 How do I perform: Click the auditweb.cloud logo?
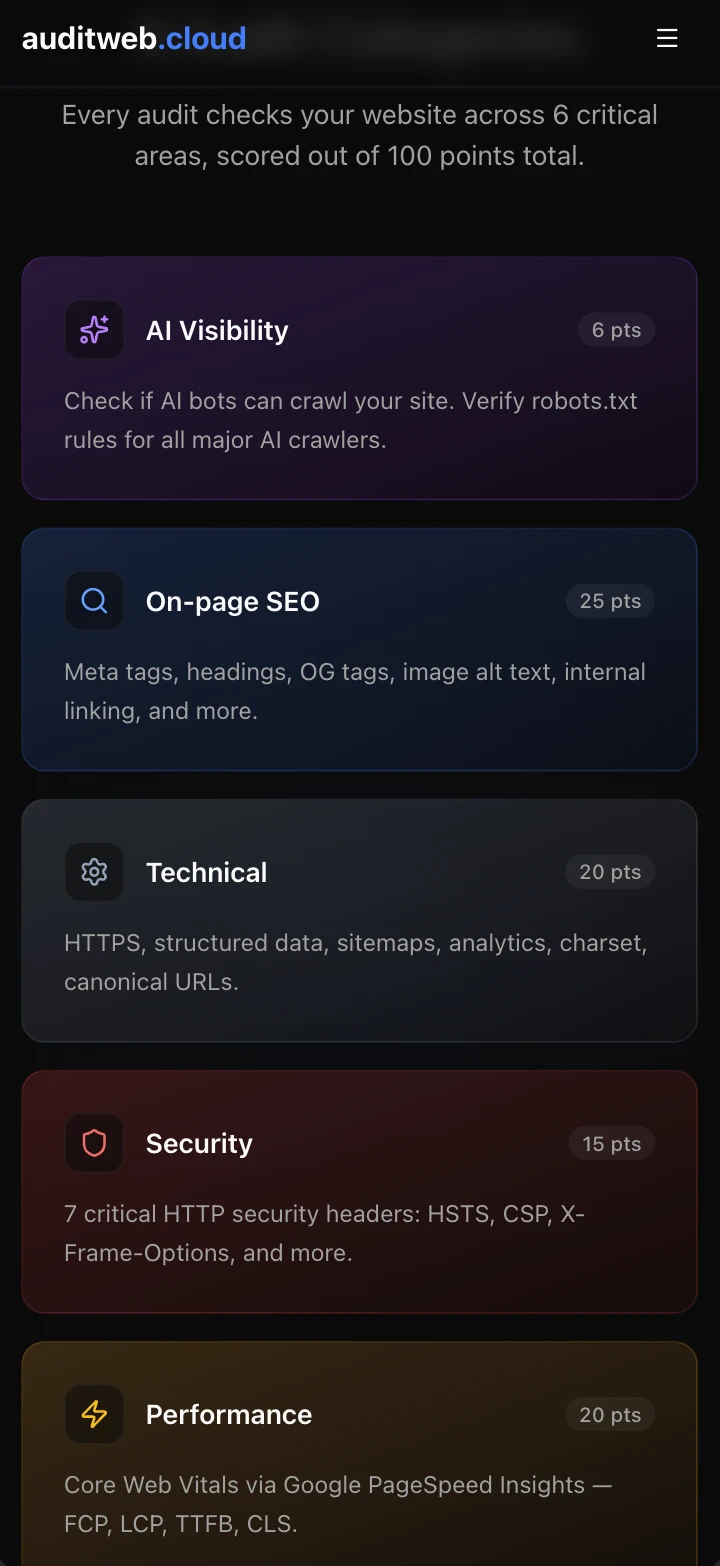point(134,38)
